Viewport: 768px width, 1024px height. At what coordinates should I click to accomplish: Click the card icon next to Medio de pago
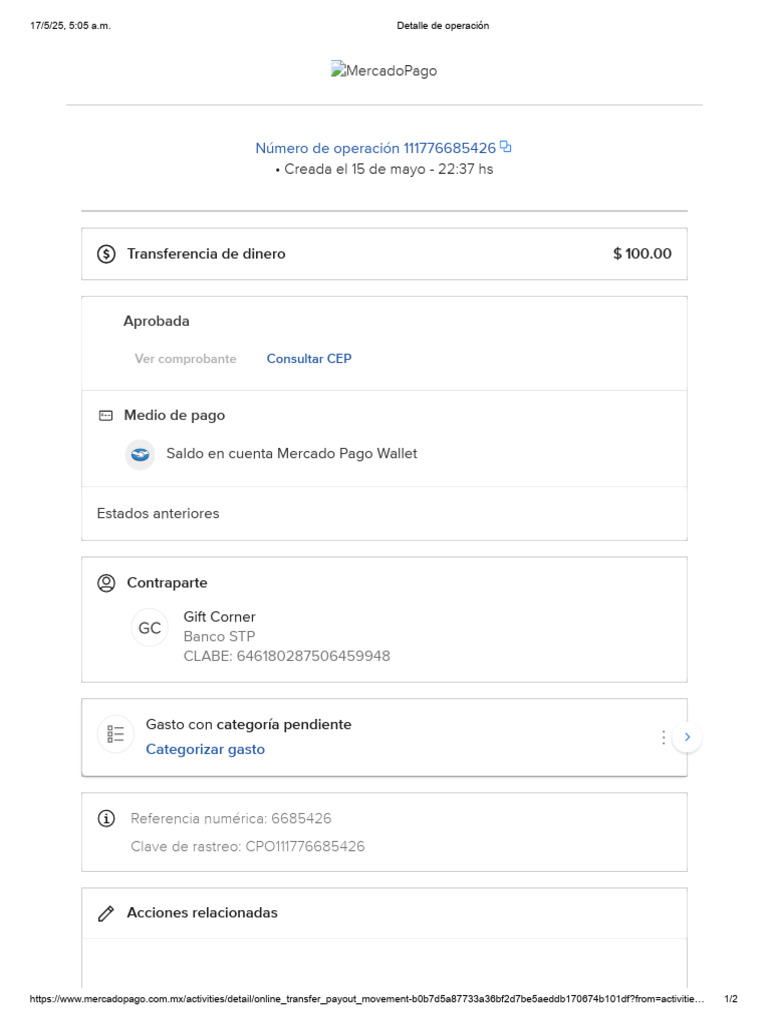(x=106, y=416)
